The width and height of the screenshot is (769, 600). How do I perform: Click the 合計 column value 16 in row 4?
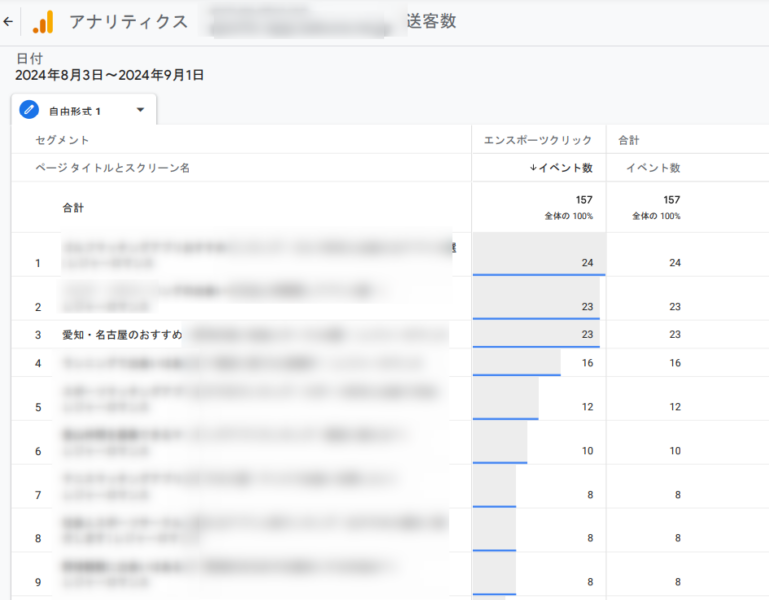[675, 363]
